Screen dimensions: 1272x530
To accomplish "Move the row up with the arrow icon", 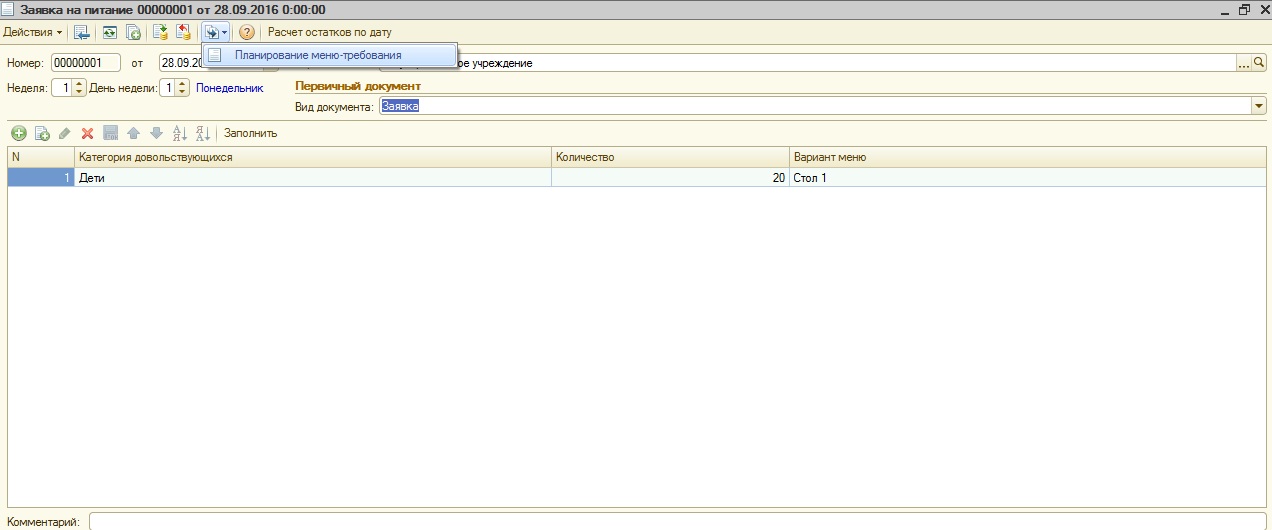I will point(133,133).
